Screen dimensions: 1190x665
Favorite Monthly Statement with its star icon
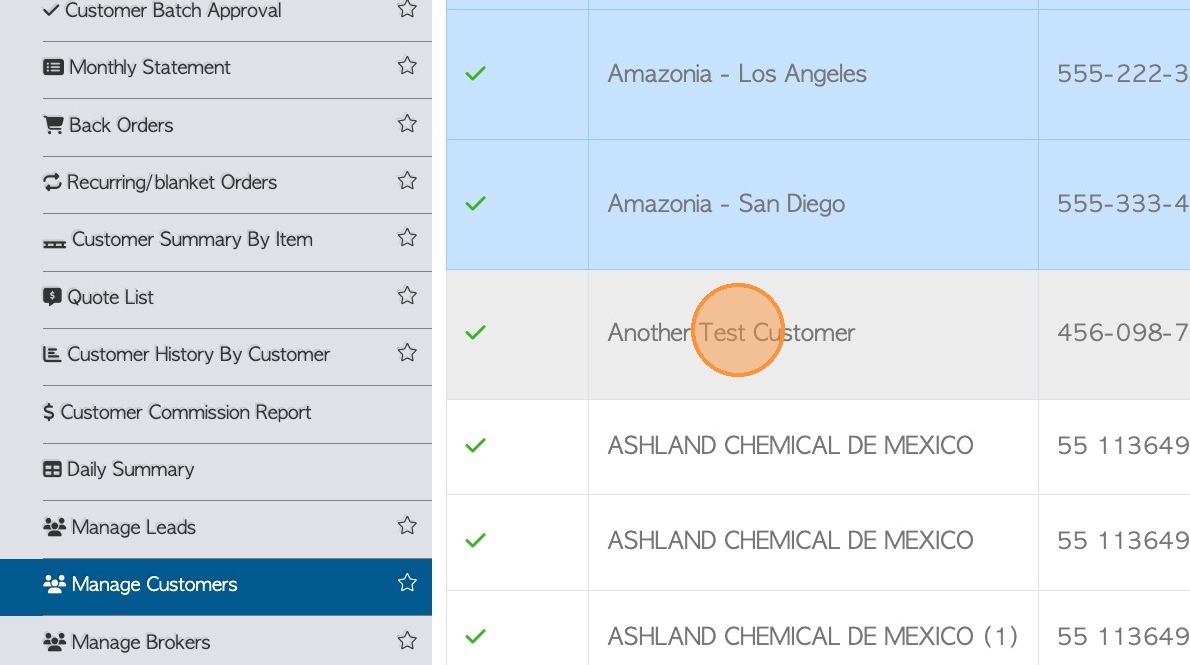(407, 66)
